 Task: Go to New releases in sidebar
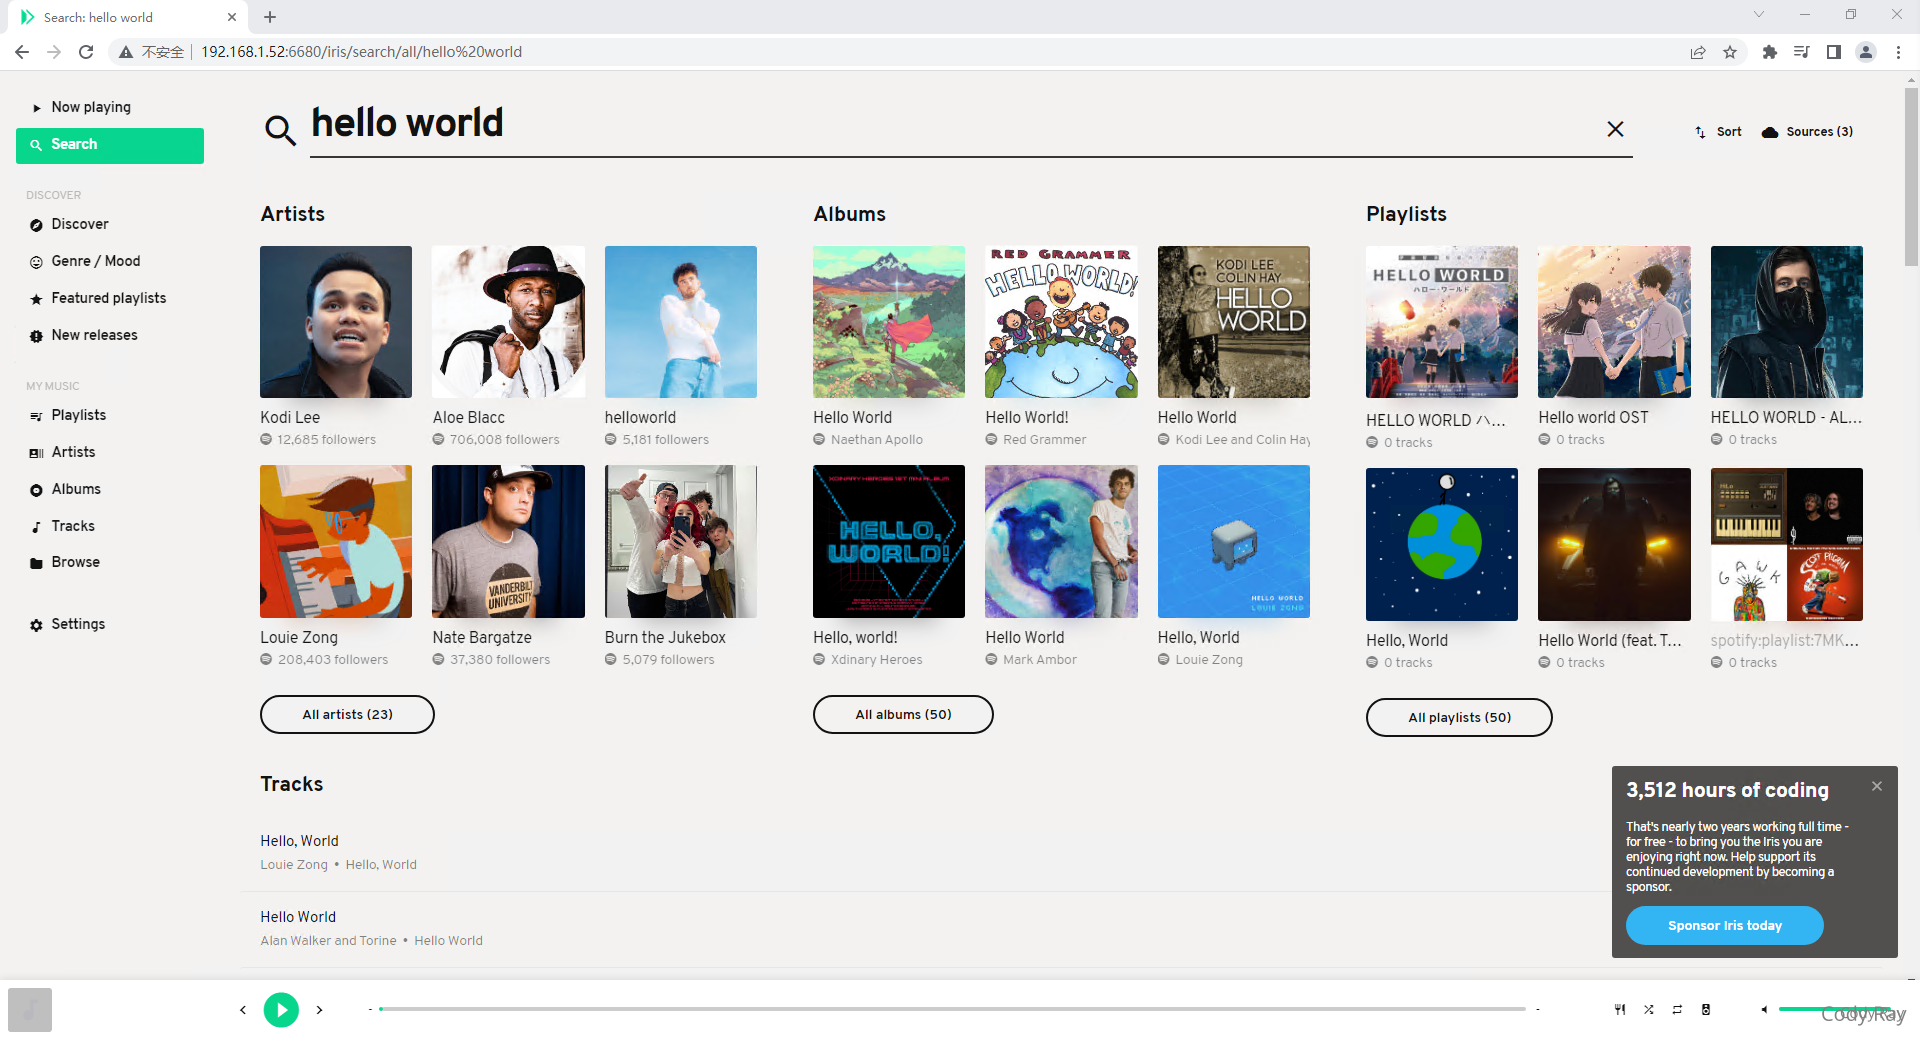[x=94, y=335]
